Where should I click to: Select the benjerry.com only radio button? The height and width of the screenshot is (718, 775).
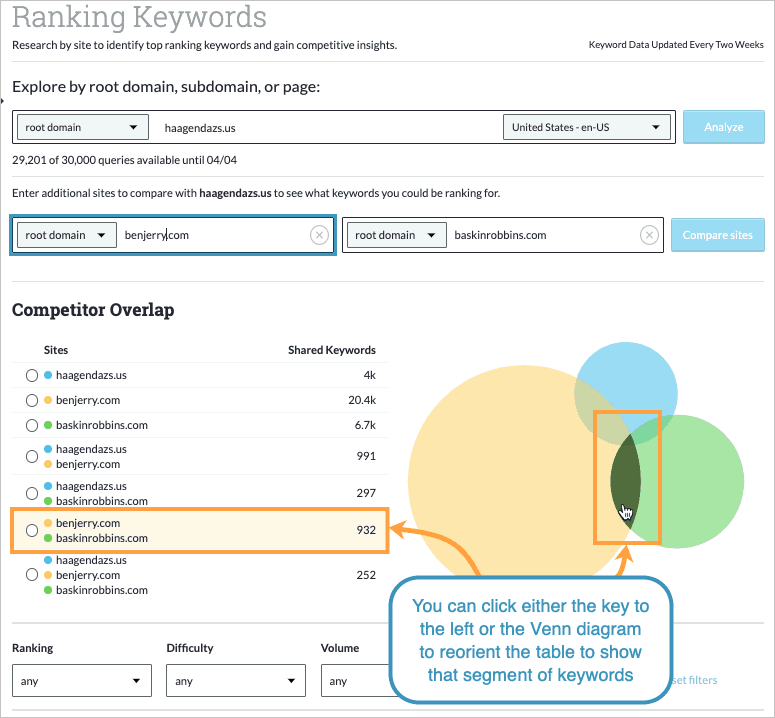point(32,400)
